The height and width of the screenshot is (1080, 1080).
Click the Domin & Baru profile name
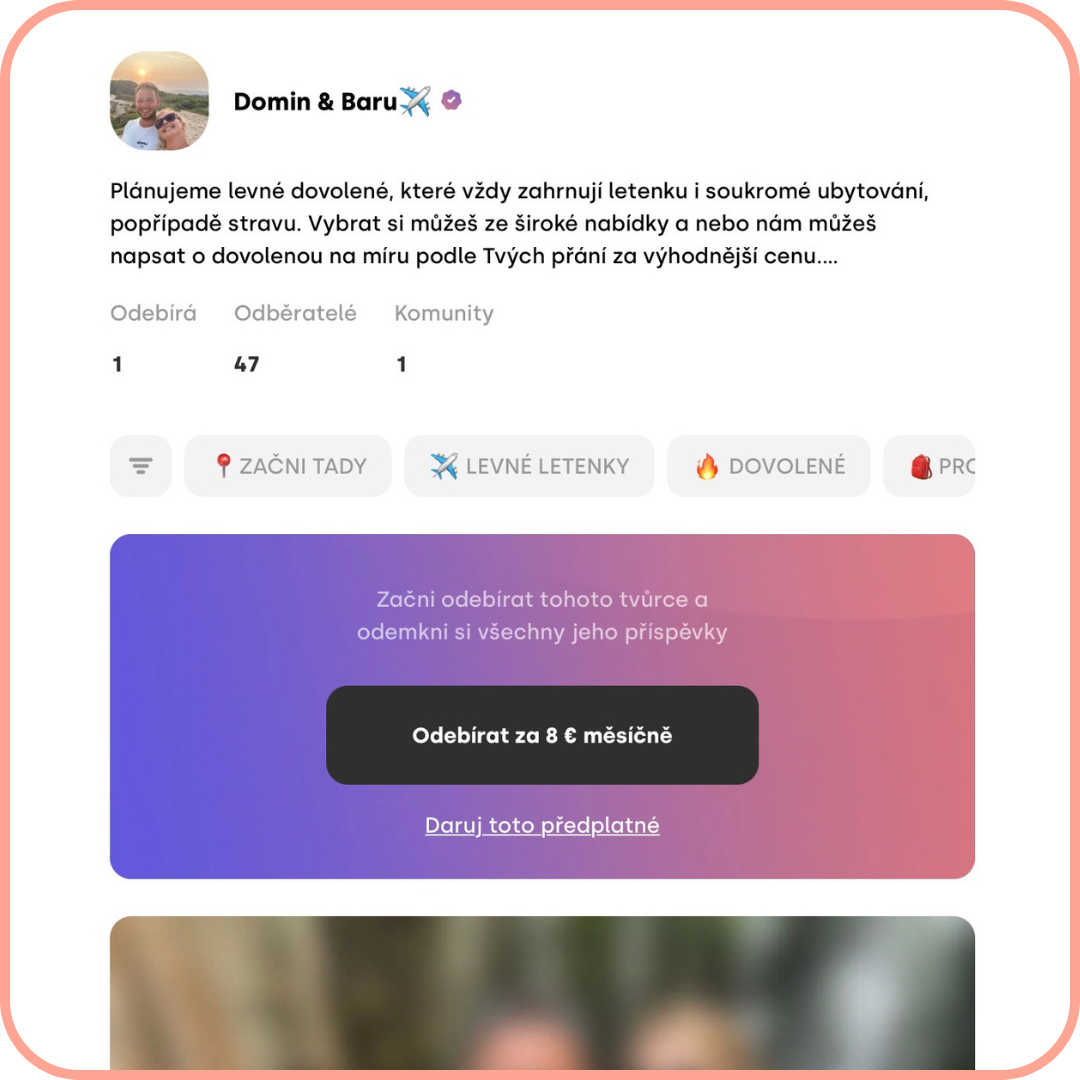315,101
